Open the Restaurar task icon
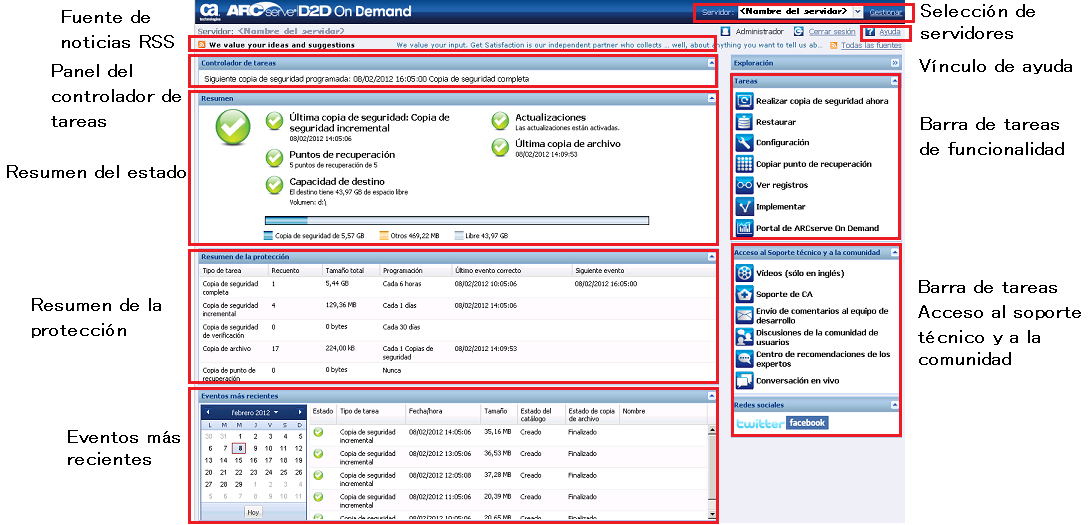 744,122
